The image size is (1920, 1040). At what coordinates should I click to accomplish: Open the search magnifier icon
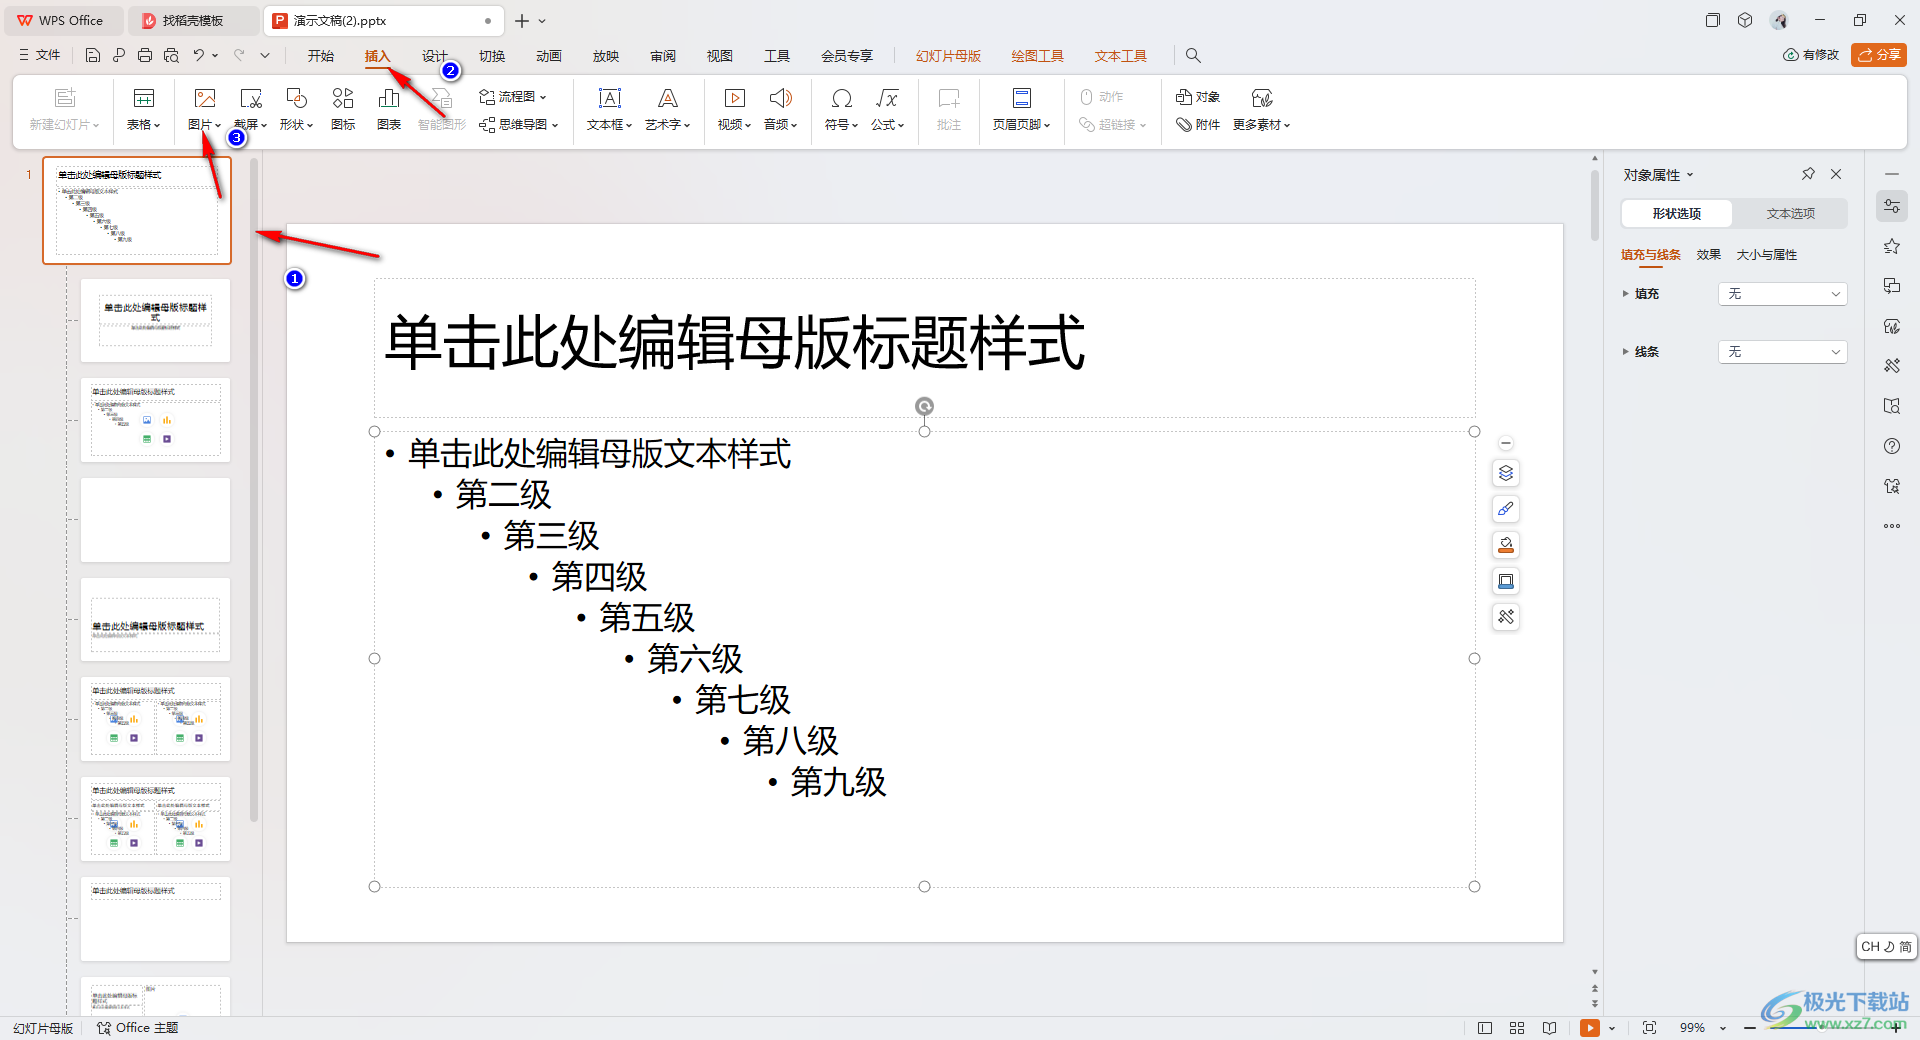coord(1193,55)
